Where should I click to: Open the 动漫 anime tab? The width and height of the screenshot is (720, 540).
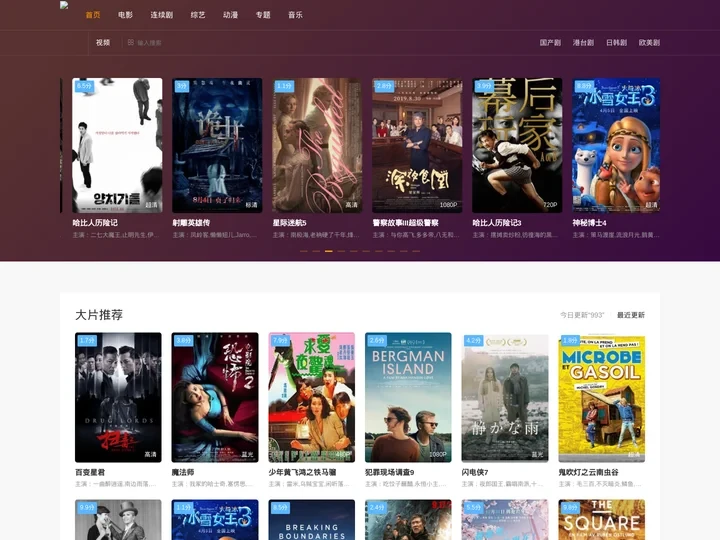tap(231, 15)
